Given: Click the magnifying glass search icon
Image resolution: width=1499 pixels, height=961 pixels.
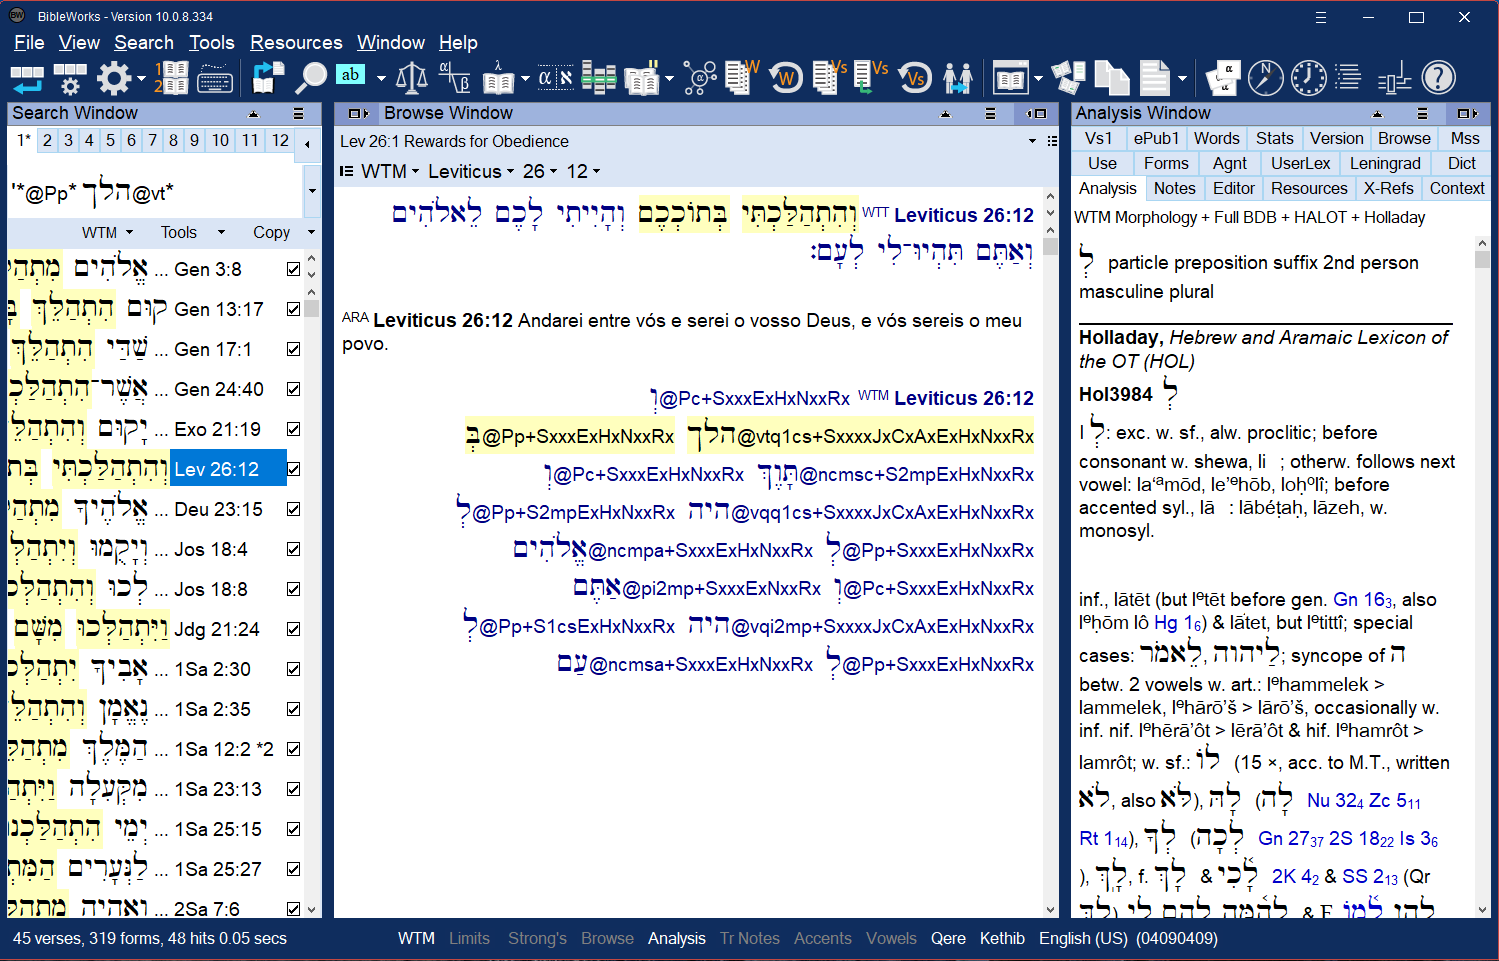Looking at the screenshot, I should click(x=310, y=78).
